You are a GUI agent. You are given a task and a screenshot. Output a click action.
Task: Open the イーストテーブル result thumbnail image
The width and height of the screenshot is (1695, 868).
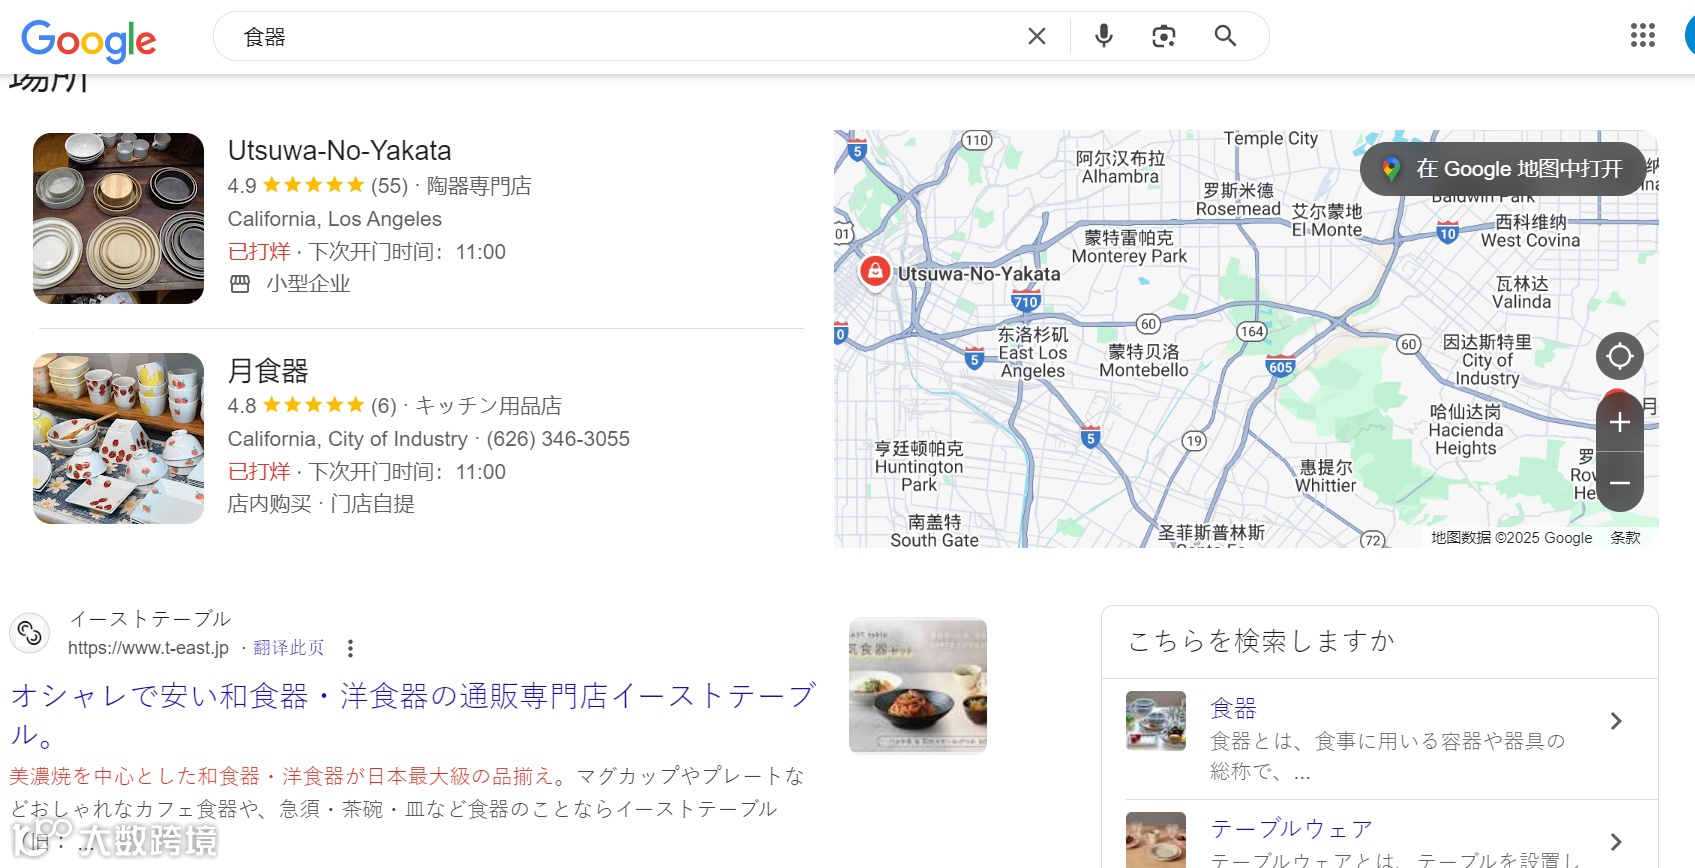pos(918,686)
